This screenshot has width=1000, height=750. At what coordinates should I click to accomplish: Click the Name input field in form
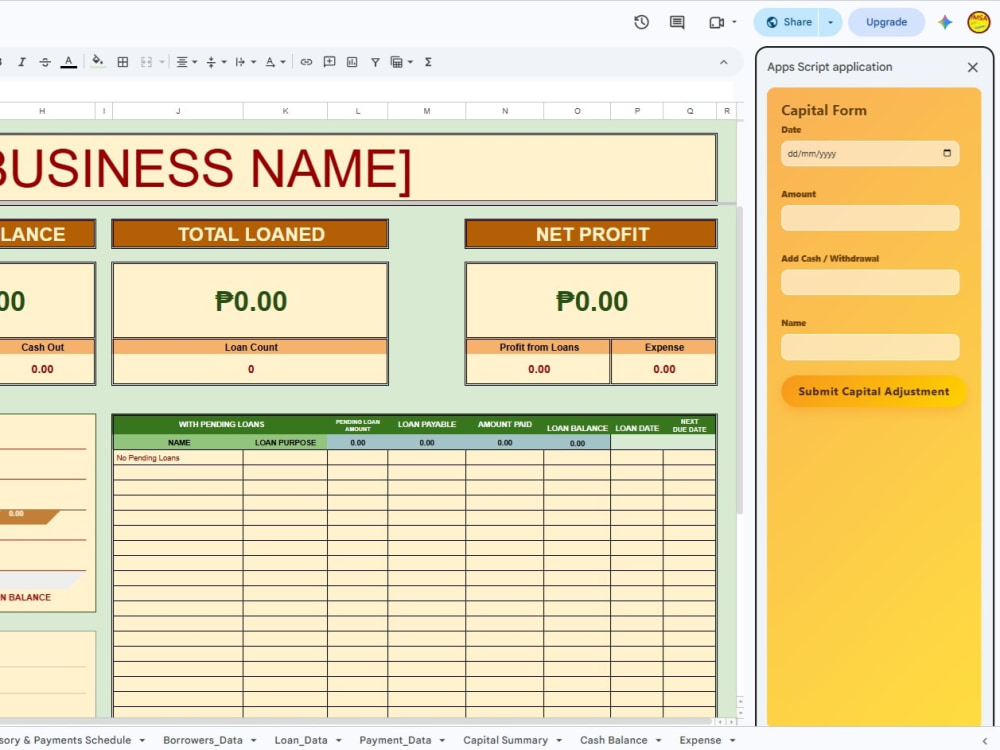[870, 347]
